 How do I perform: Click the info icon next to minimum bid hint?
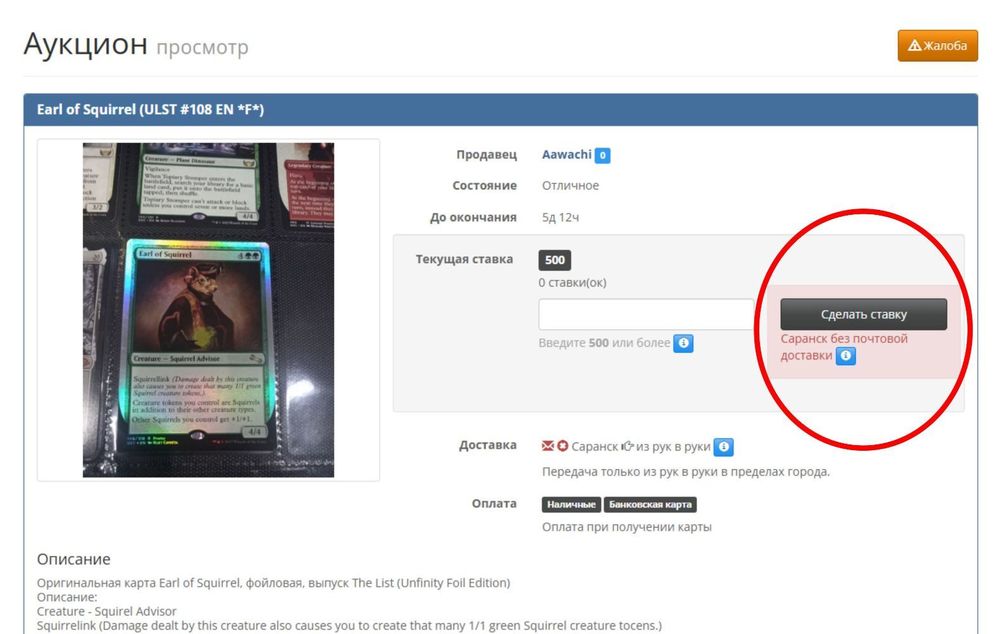tap(684, 343)
